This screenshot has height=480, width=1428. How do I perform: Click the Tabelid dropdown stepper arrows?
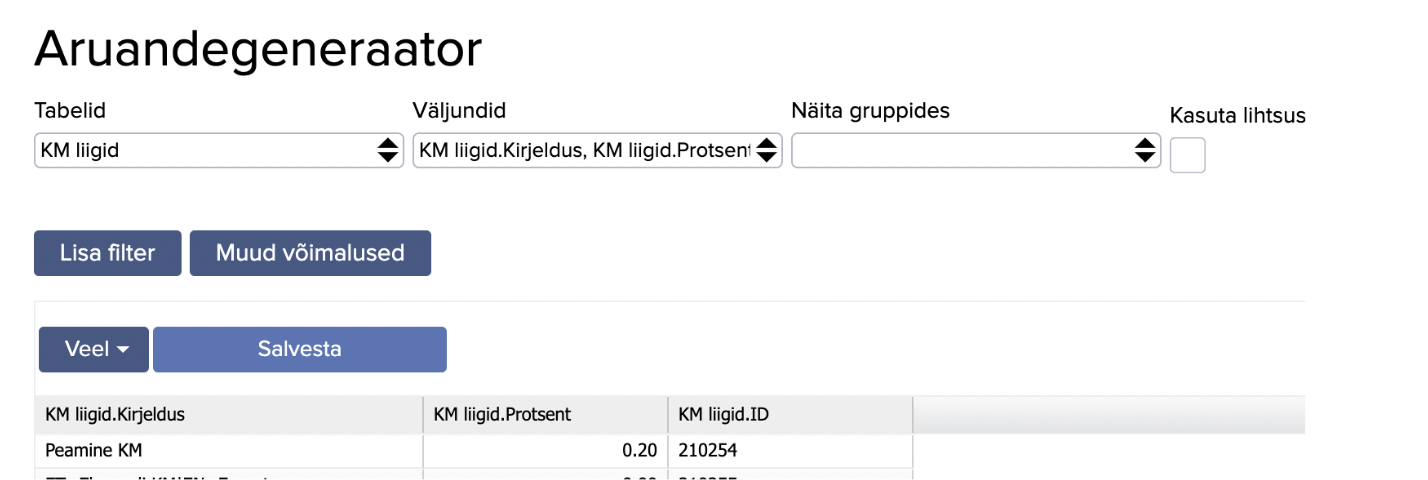pyautogui.click(x=387, y=151)
